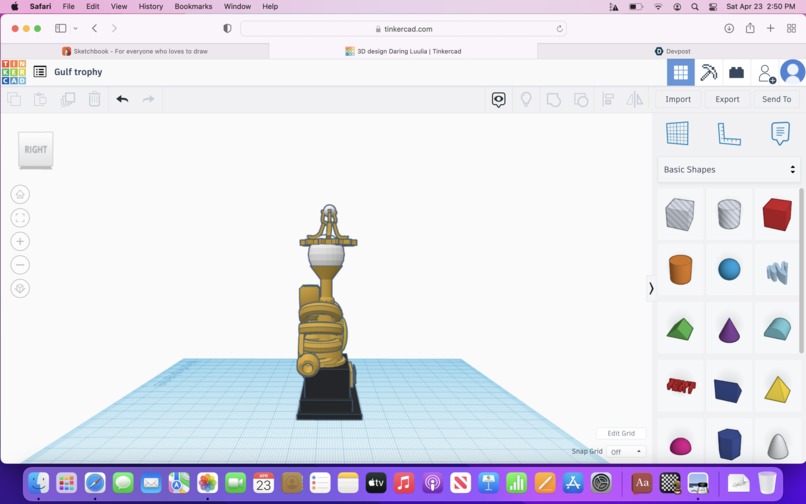Switch to the Devpost tab
806x504 pixels.
[672, 51]
